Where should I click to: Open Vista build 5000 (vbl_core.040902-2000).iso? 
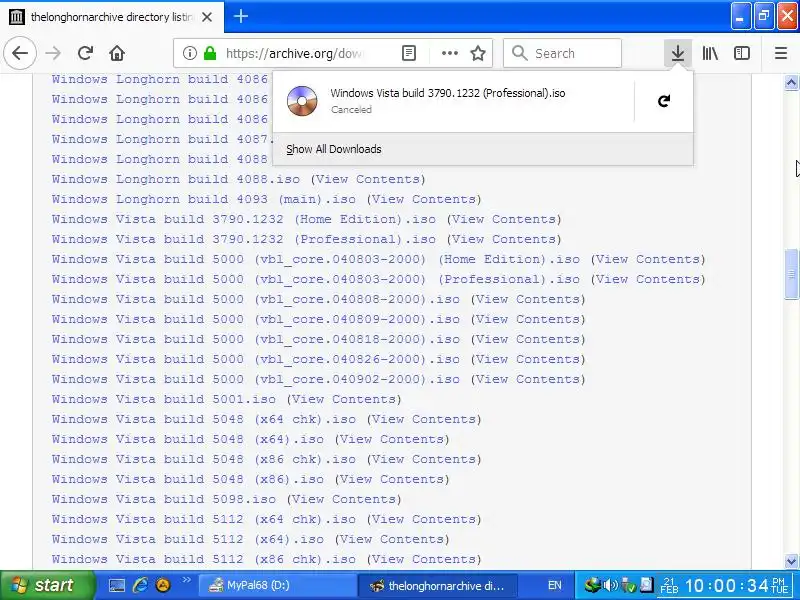point(256,379)
